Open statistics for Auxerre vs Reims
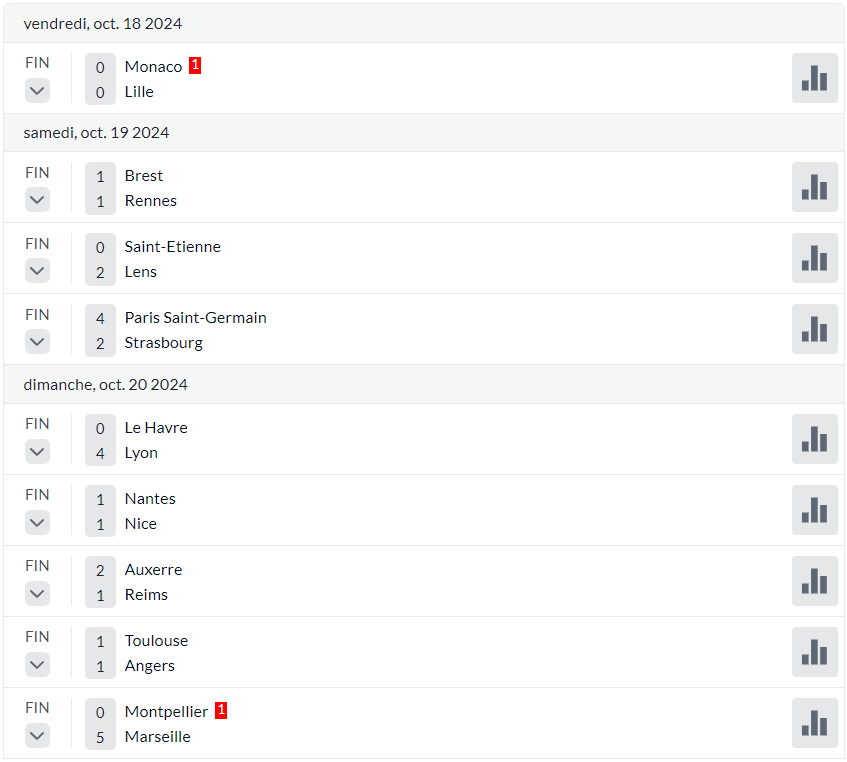The image size is (847, 762). point(814,581)
